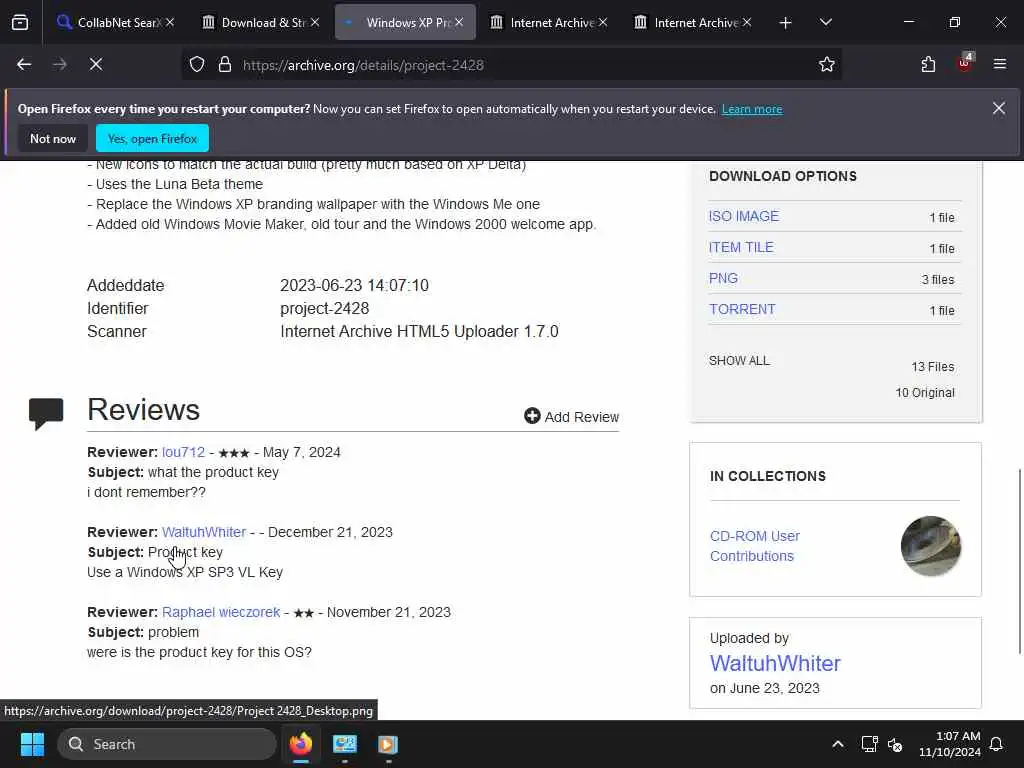Open the monitor-shaped app icon on taskbar
This screenshot has height=768, width=1024.
pos(345,744)
